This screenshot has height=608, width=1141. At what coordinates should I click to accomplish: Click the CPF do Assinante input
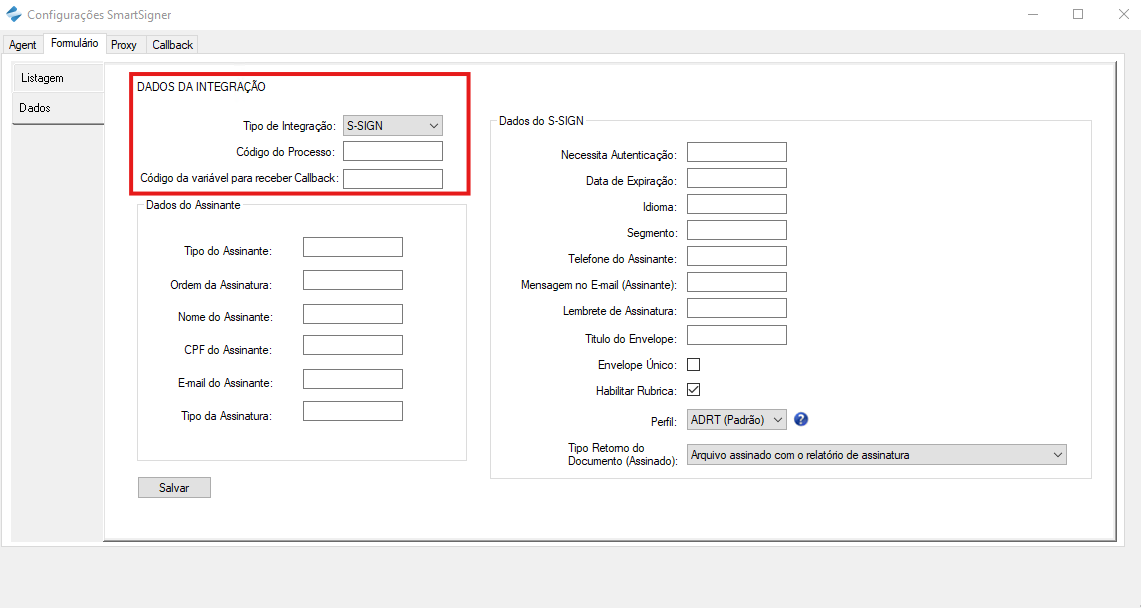(x=352, y=346)
